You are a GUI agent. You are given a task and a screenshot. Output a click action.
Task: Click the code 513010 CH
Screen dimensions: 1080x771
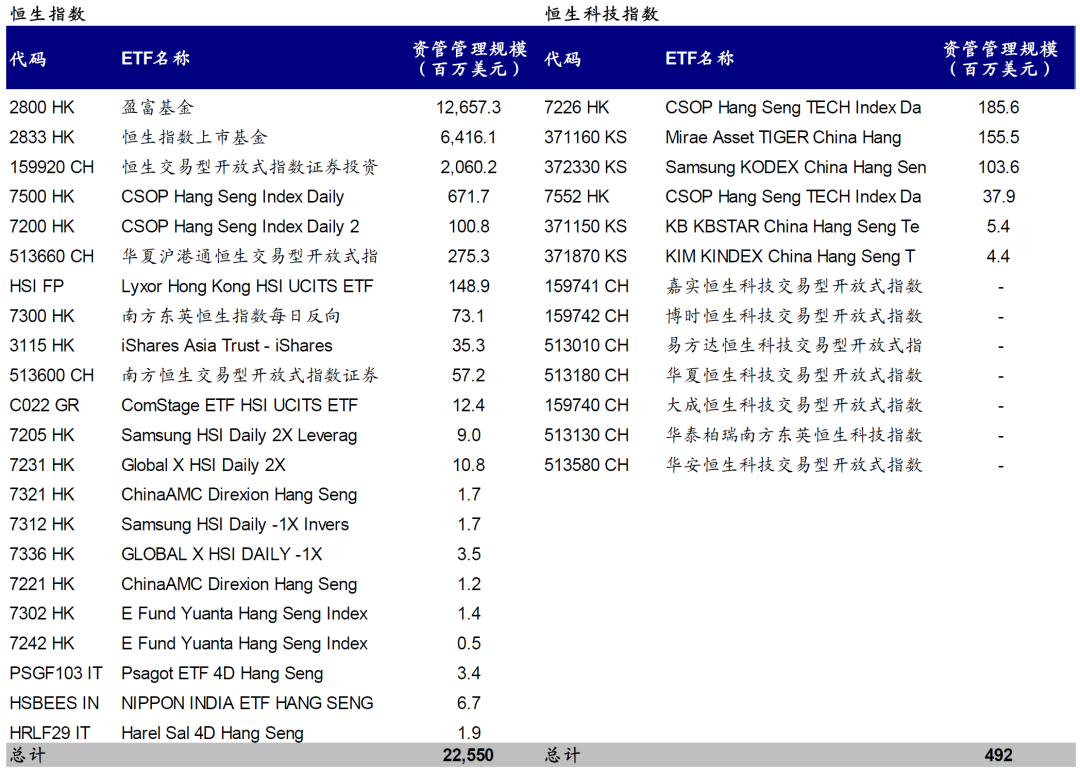(587, 345)
